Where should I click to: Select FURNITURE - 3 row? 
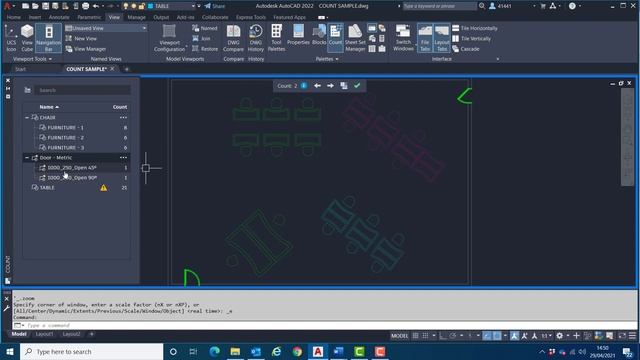coord(77,147)
